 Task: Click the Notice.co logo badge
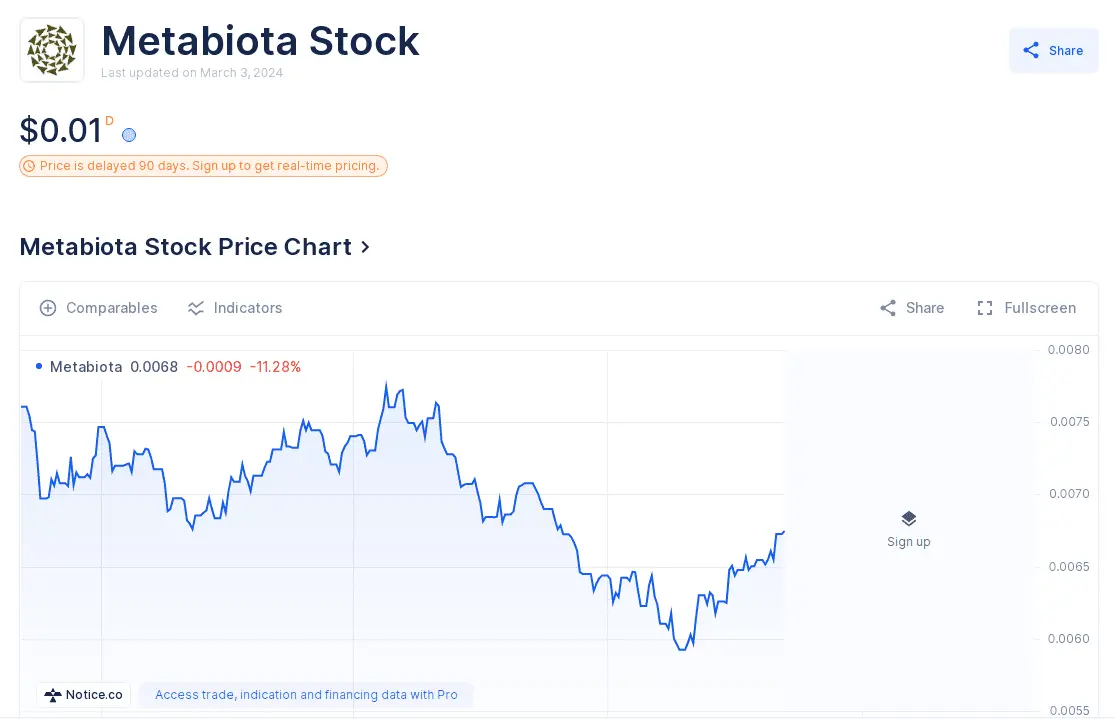[84, 695]
